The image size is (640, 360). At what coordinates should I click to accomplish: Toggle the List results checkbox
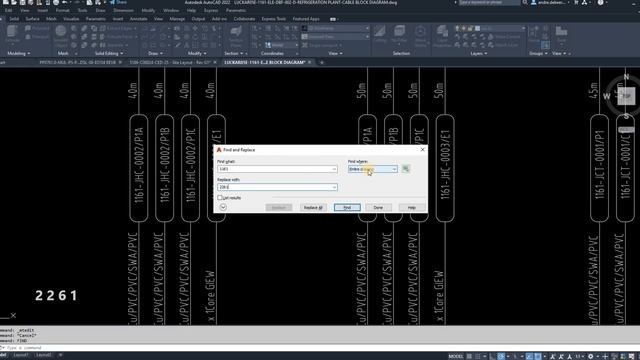pos(220,198)
